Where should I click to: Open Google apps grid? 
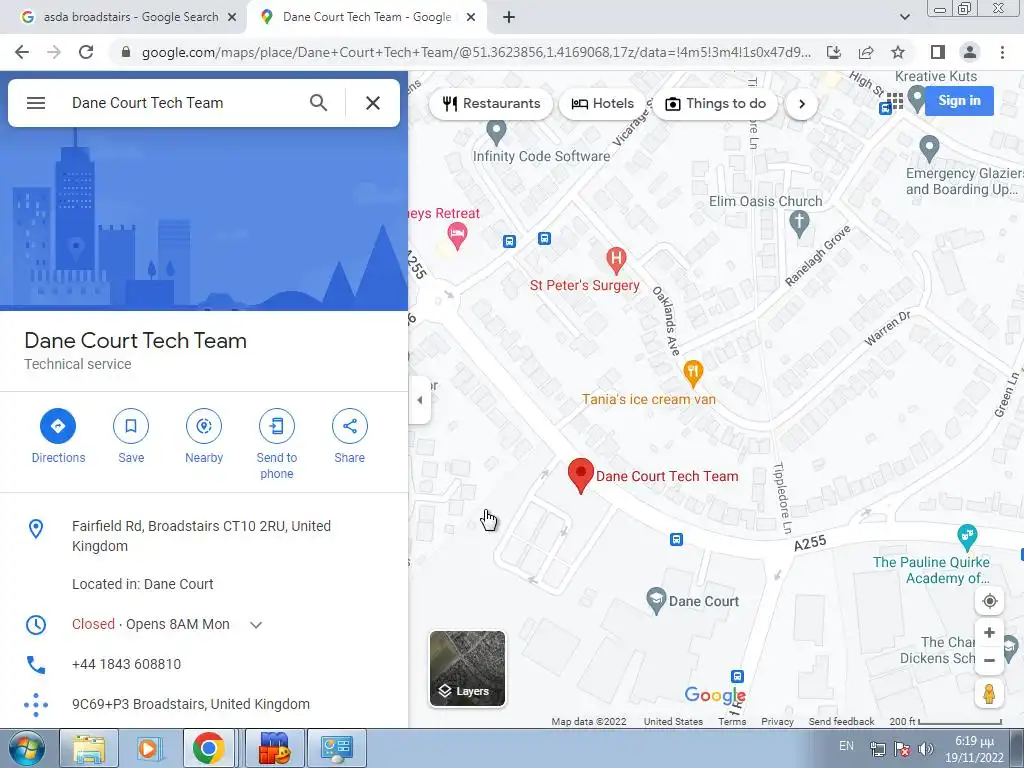[x=895, y=101]
